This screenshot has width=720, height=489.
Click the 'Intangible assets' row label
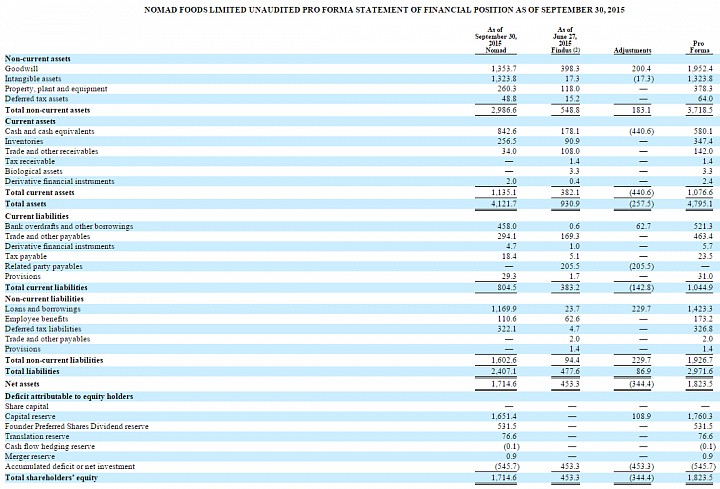[33, 79]
